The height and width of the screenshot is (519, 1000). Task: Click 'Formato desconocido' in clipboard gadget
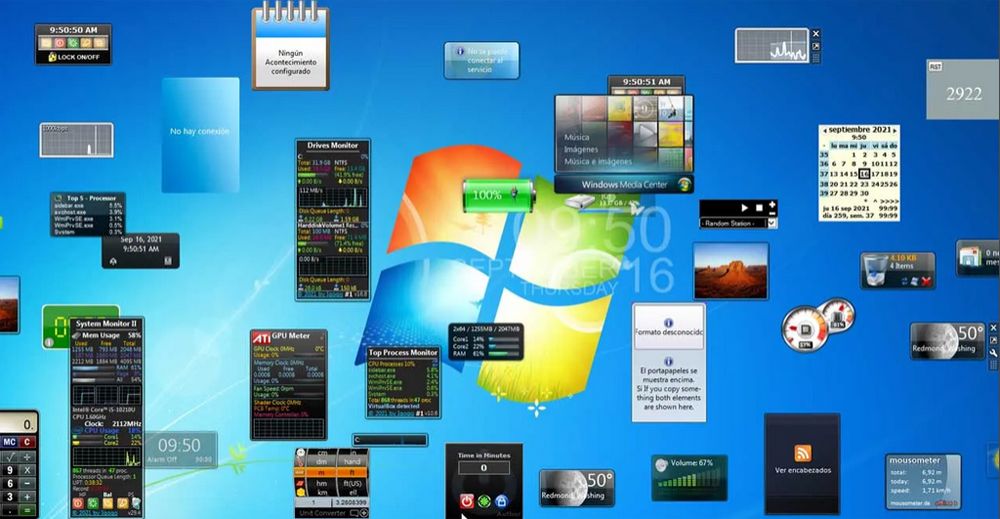[669, 332]
